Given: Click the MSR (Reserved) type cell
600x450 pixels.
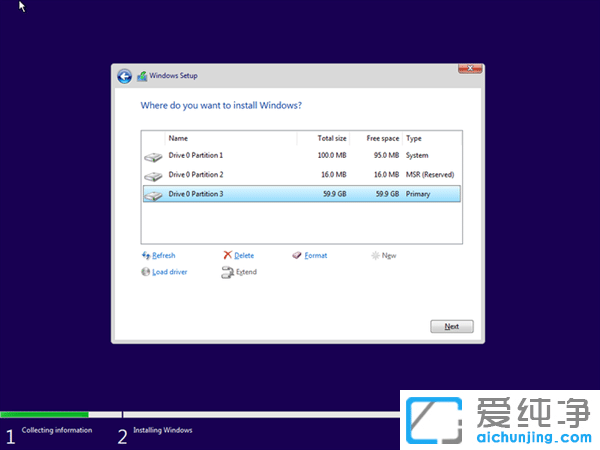Looking at the screenshot, I should point(430,174).
